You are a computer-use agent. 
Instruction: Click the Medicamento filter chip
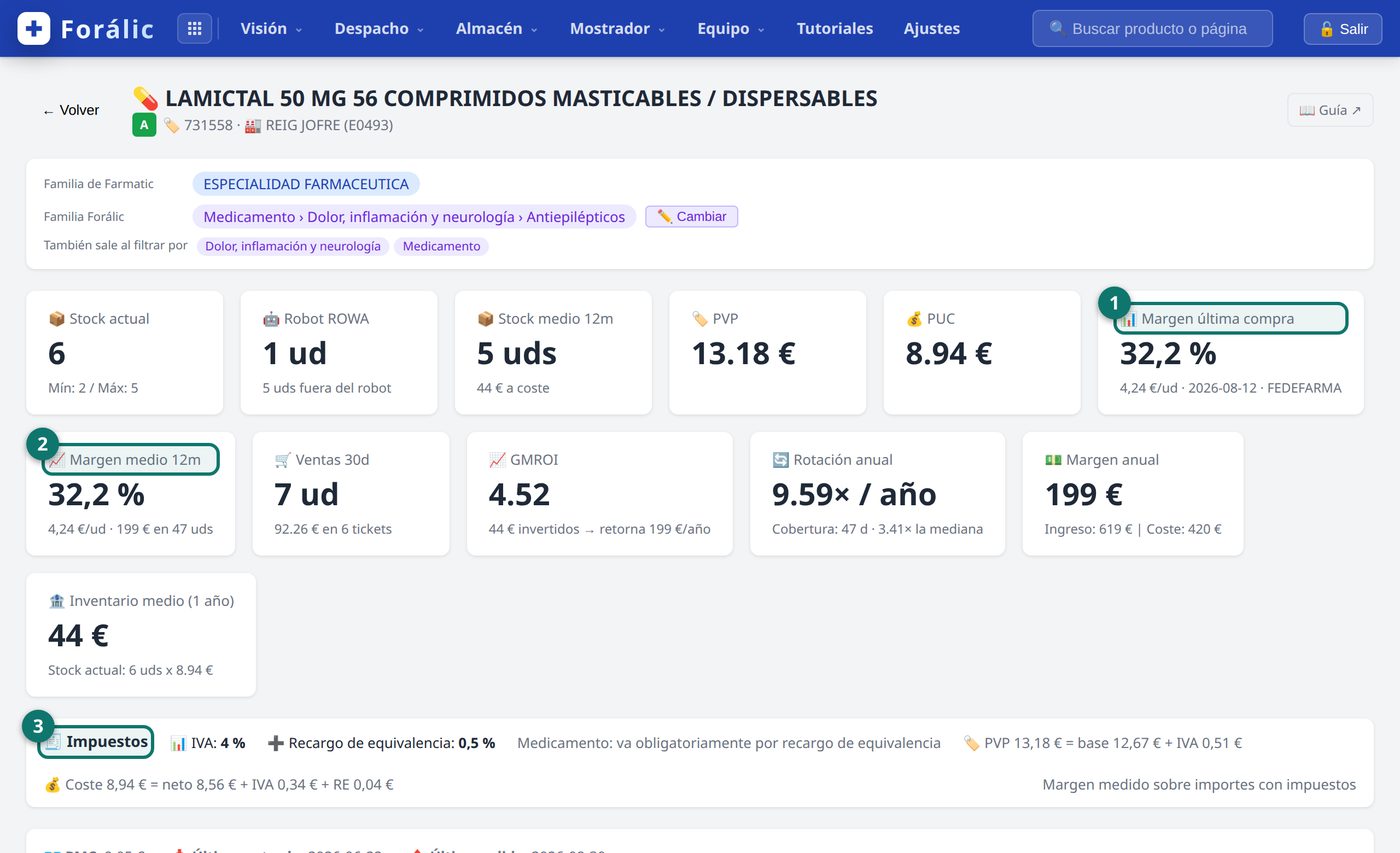tap(441, 246)
